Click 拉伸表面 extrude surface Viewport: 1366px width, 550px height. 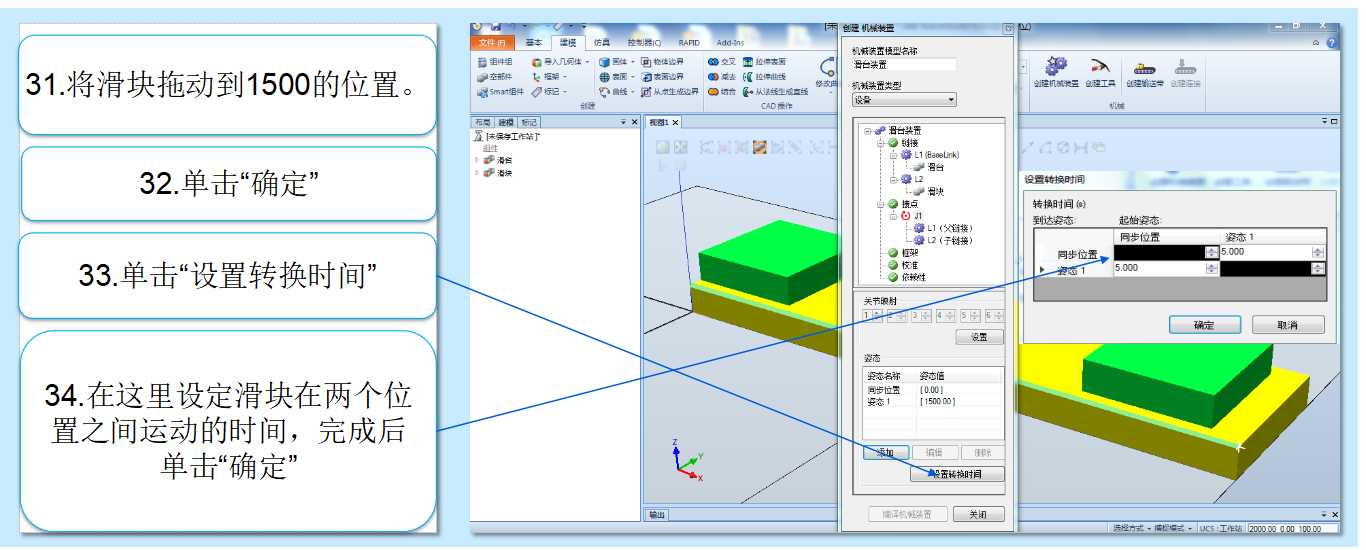764,62
